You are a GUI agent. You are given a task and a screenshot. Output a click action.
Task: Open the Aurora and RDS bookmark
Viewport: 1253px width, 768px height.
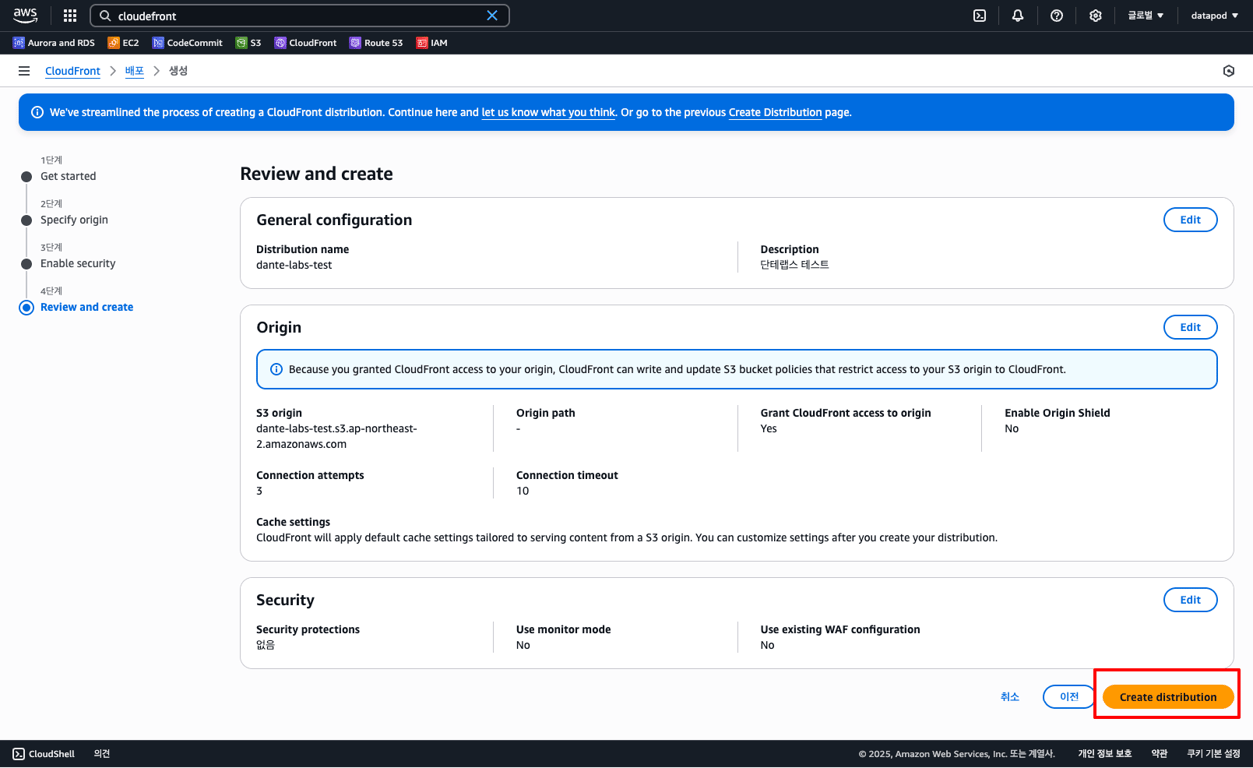click(54, 43)
